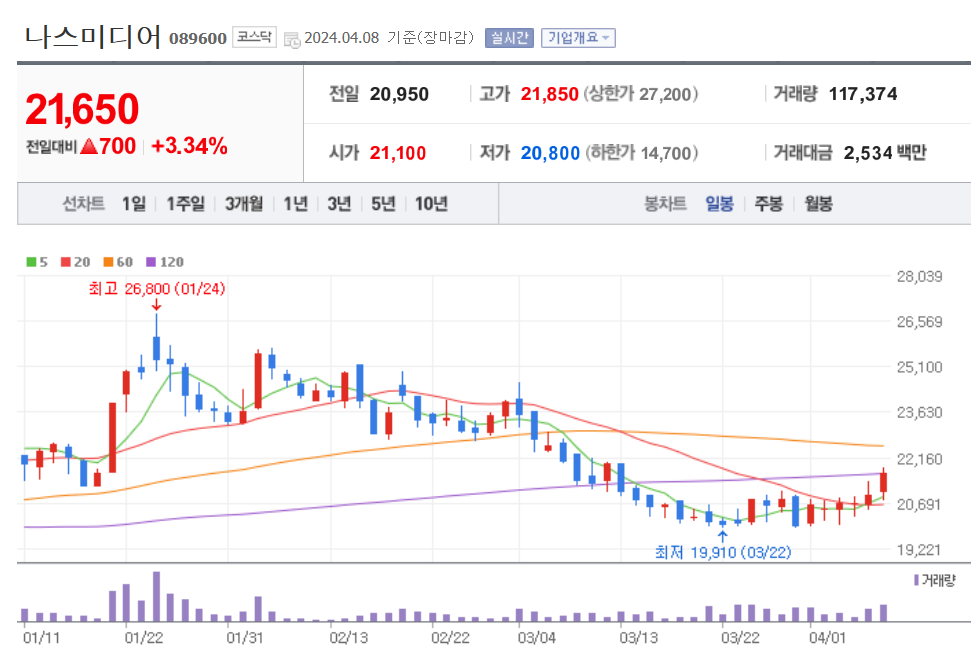Select the 3년 line chart tab

[x=339, y=204]
